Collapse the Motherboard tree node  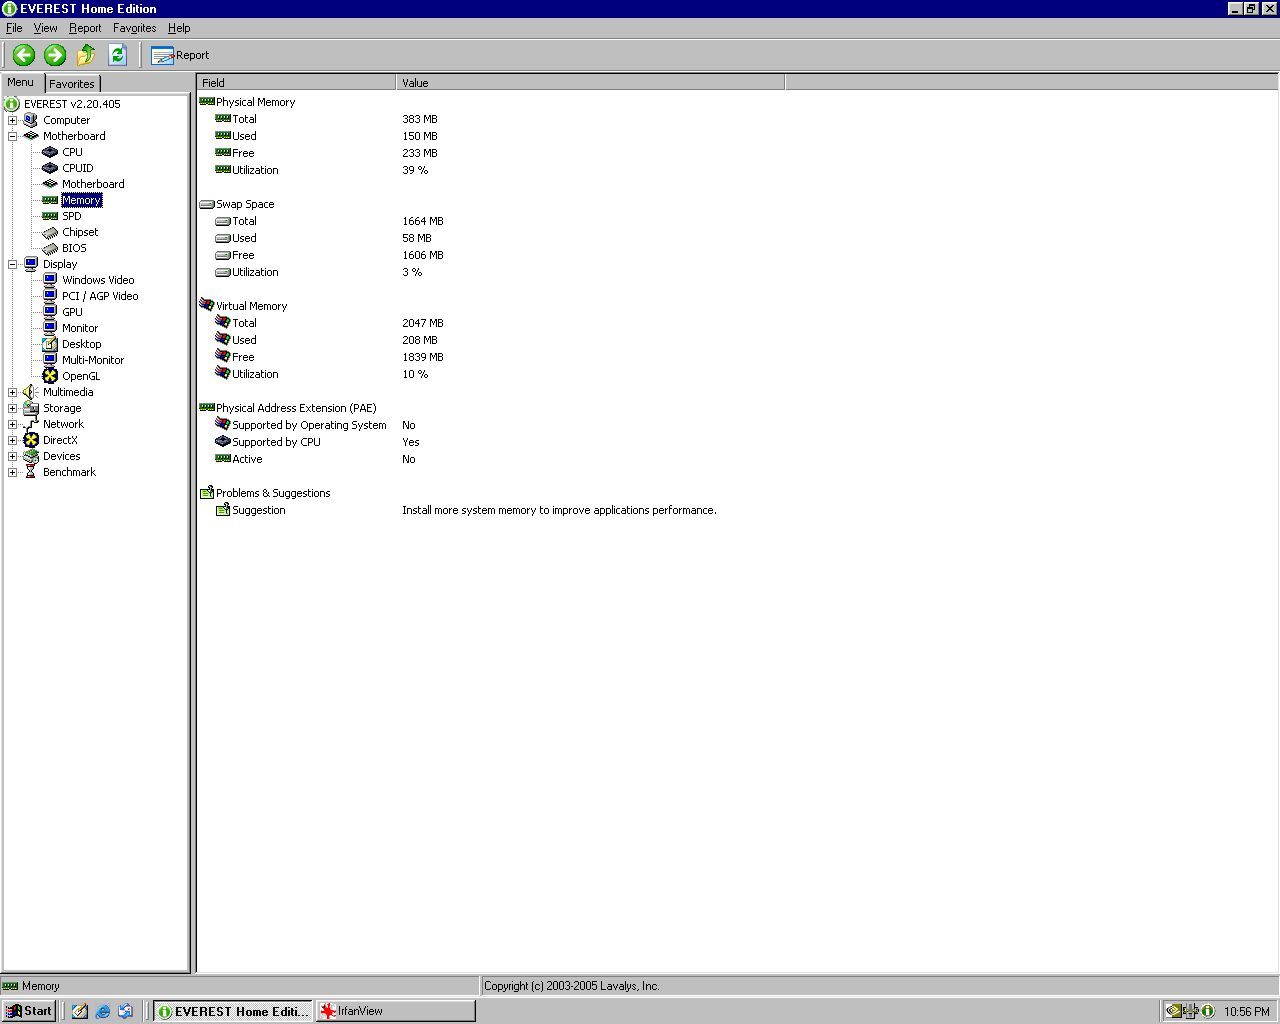point(13,136)
